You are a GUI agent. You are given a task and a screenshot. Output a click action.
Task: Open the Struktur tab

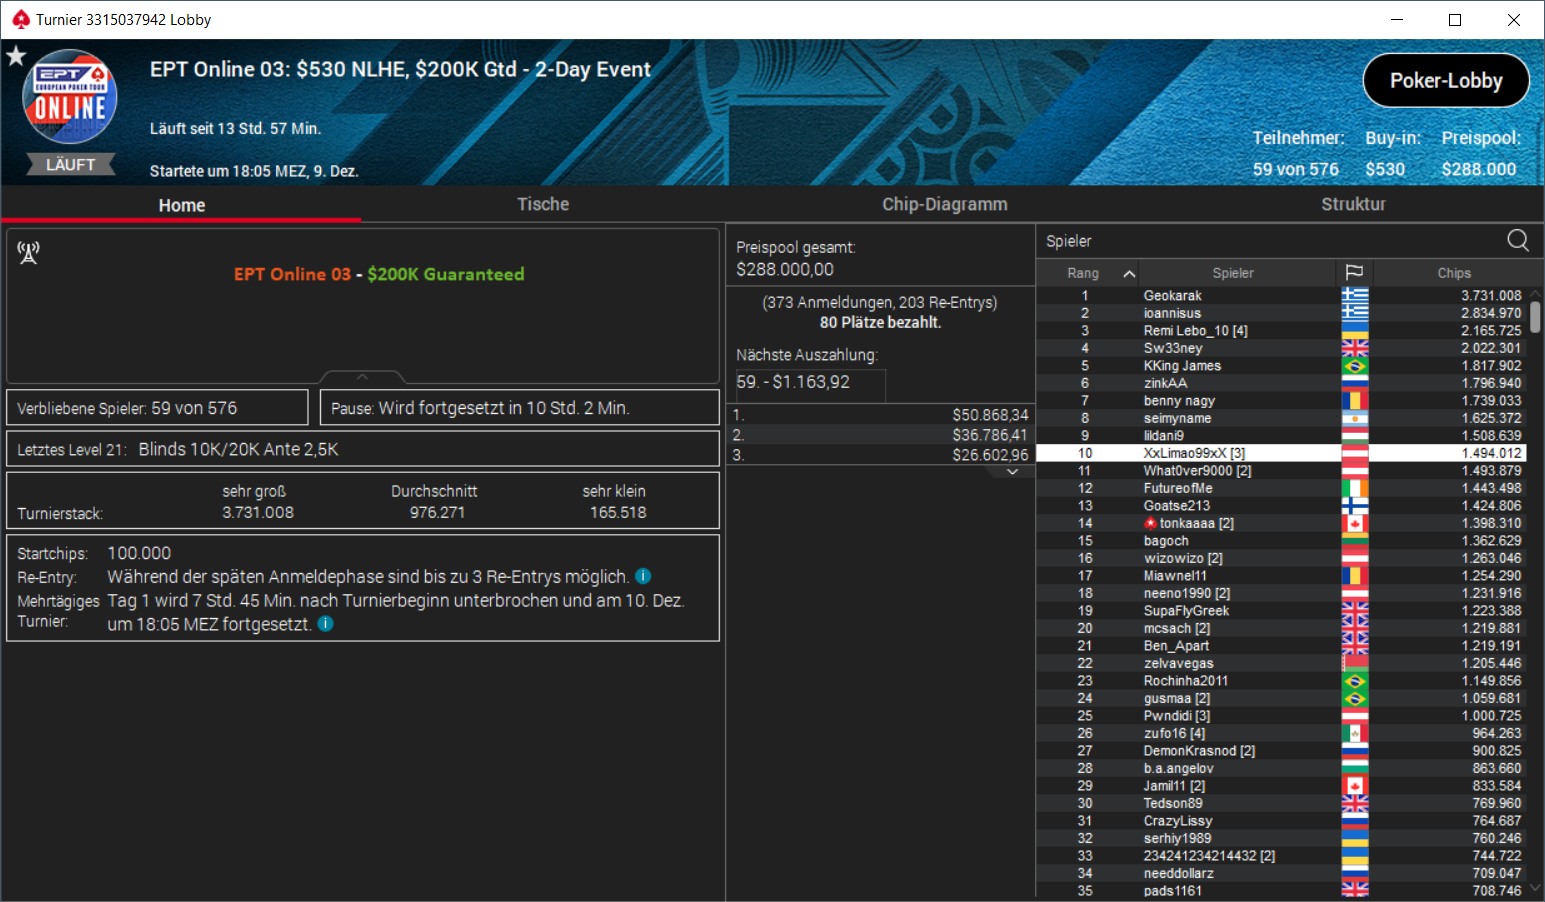[1353, 204]
